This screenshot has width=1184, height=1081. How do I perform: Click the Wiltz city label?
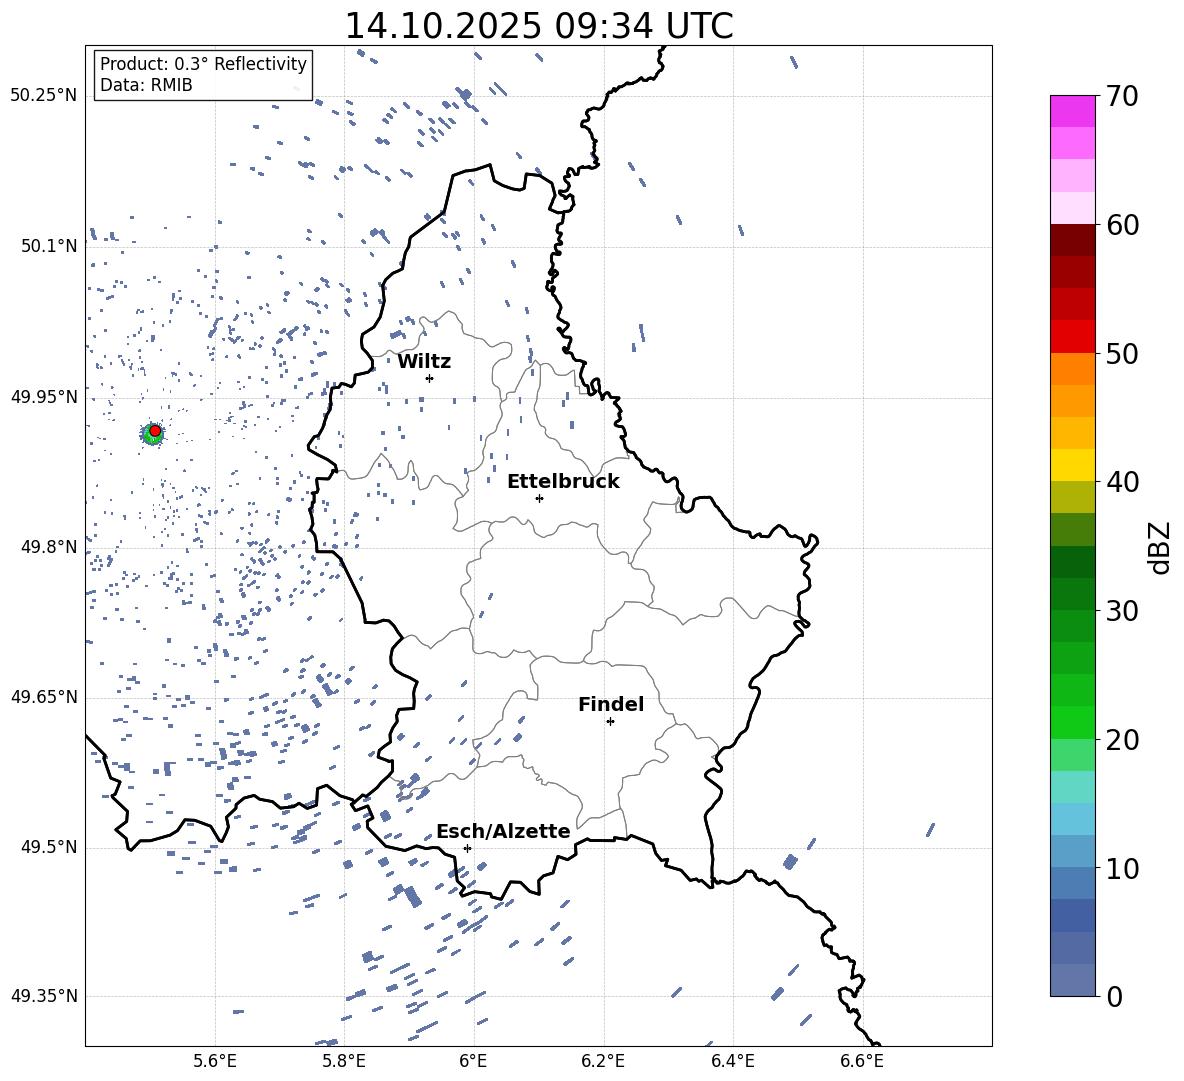424,362
